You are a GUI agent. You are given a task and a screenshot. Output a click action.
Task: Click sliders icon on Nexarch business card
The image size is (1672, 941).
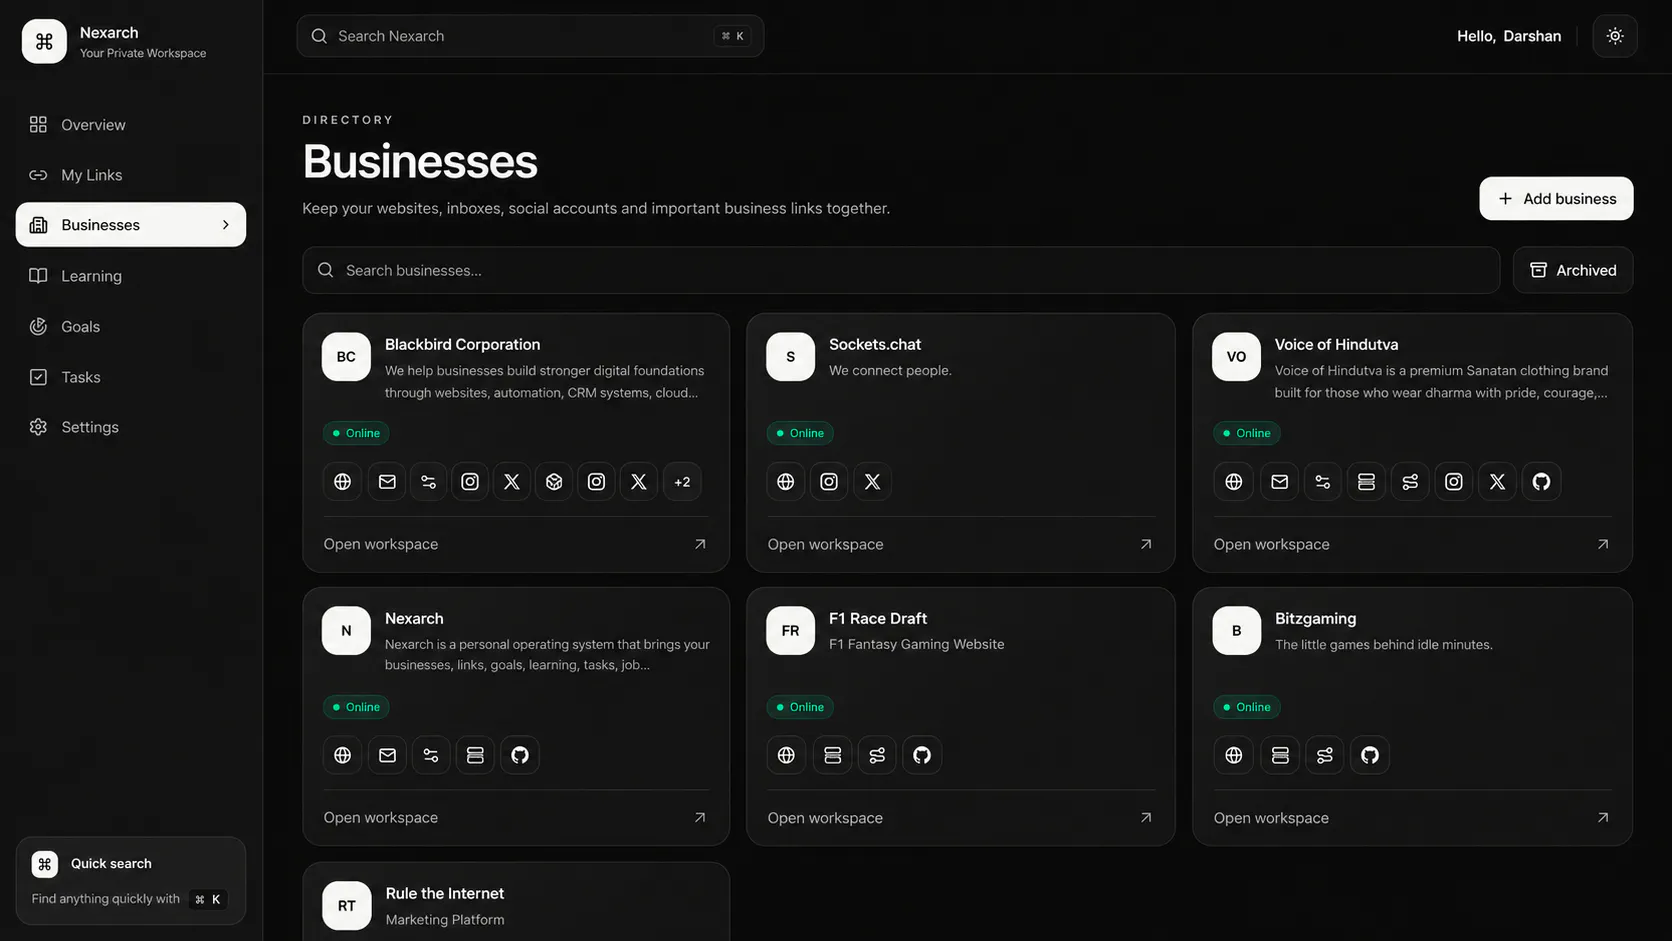[x=431, y=755]
